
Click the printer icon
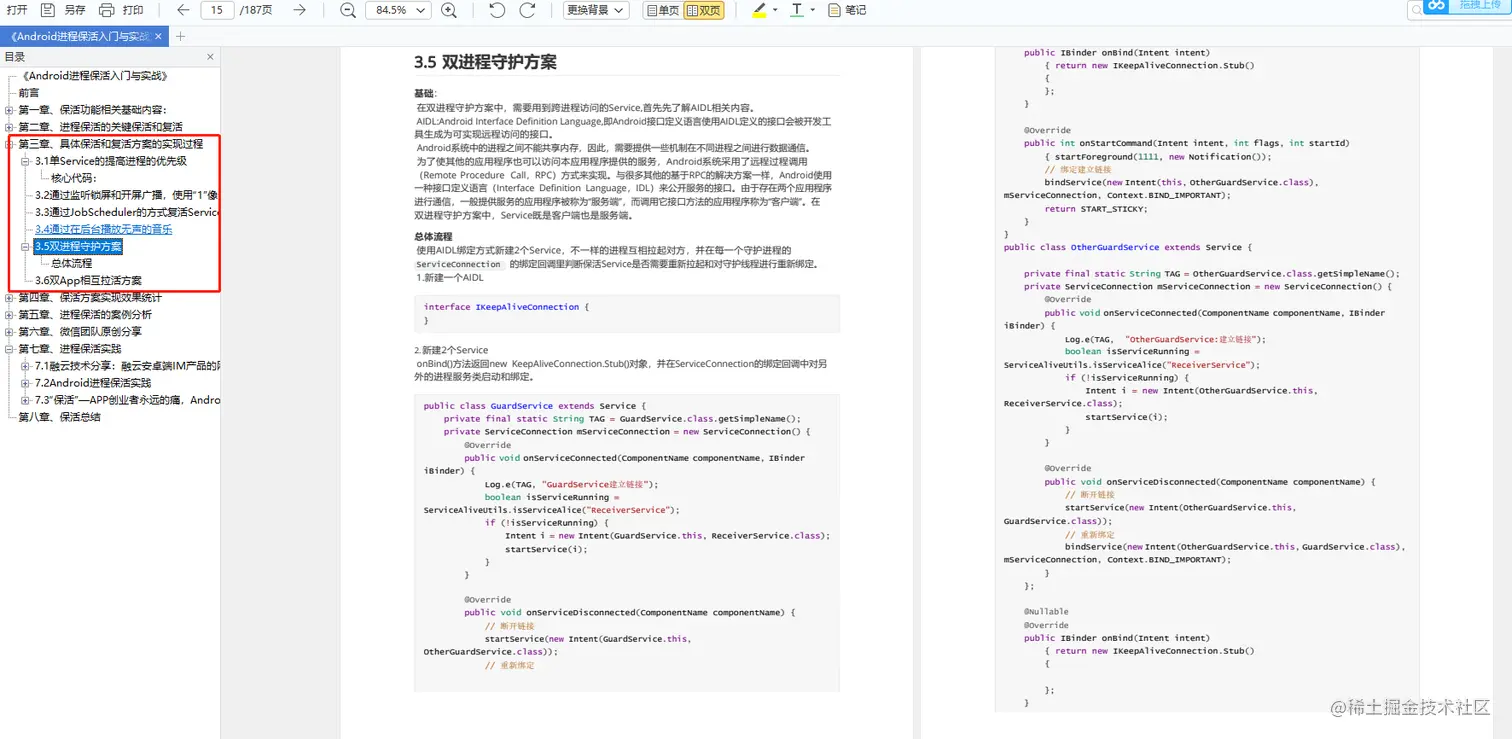pos(107,10)
